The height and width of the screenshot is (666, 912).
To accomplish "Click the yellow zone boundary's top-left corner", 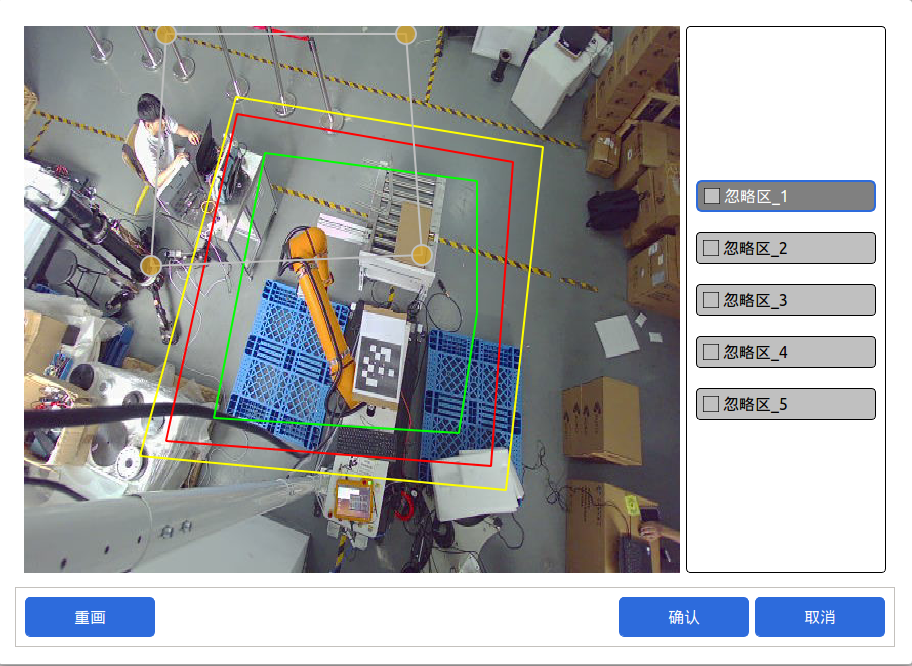I will 236,98.
